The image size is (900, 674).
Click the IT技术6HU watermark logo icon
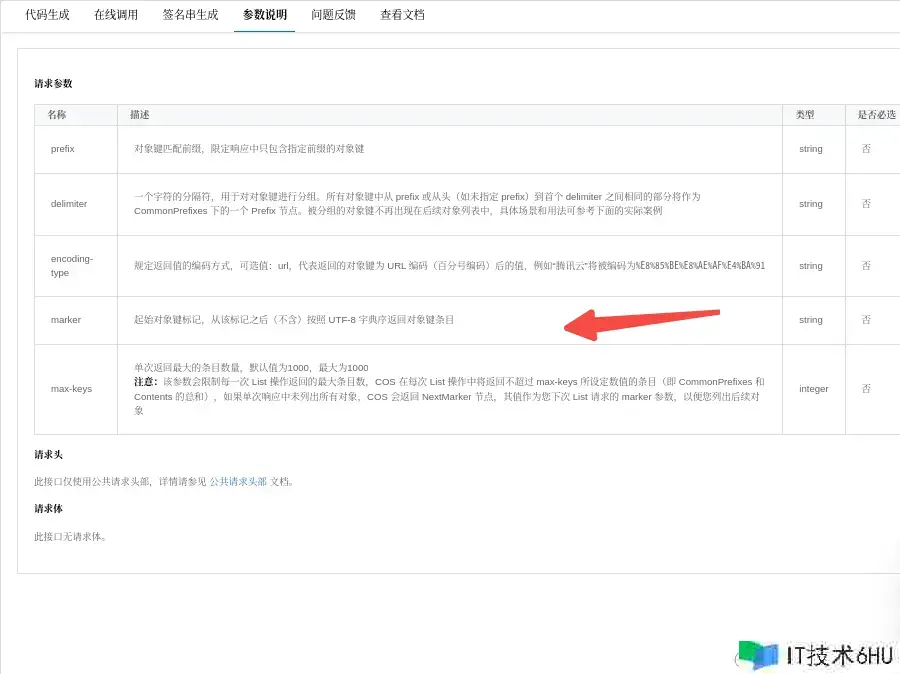coord(758,655)
